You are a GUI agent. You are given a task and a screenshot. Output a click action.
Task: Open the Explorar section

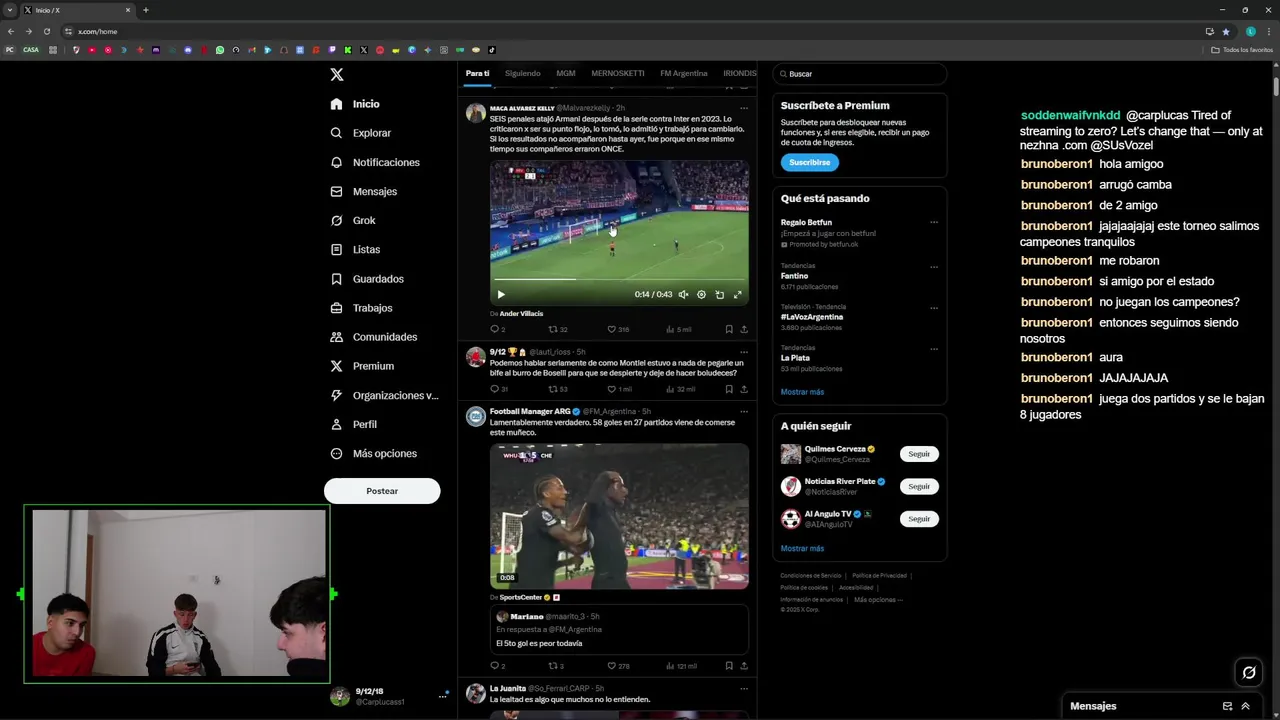click(361, 133)
